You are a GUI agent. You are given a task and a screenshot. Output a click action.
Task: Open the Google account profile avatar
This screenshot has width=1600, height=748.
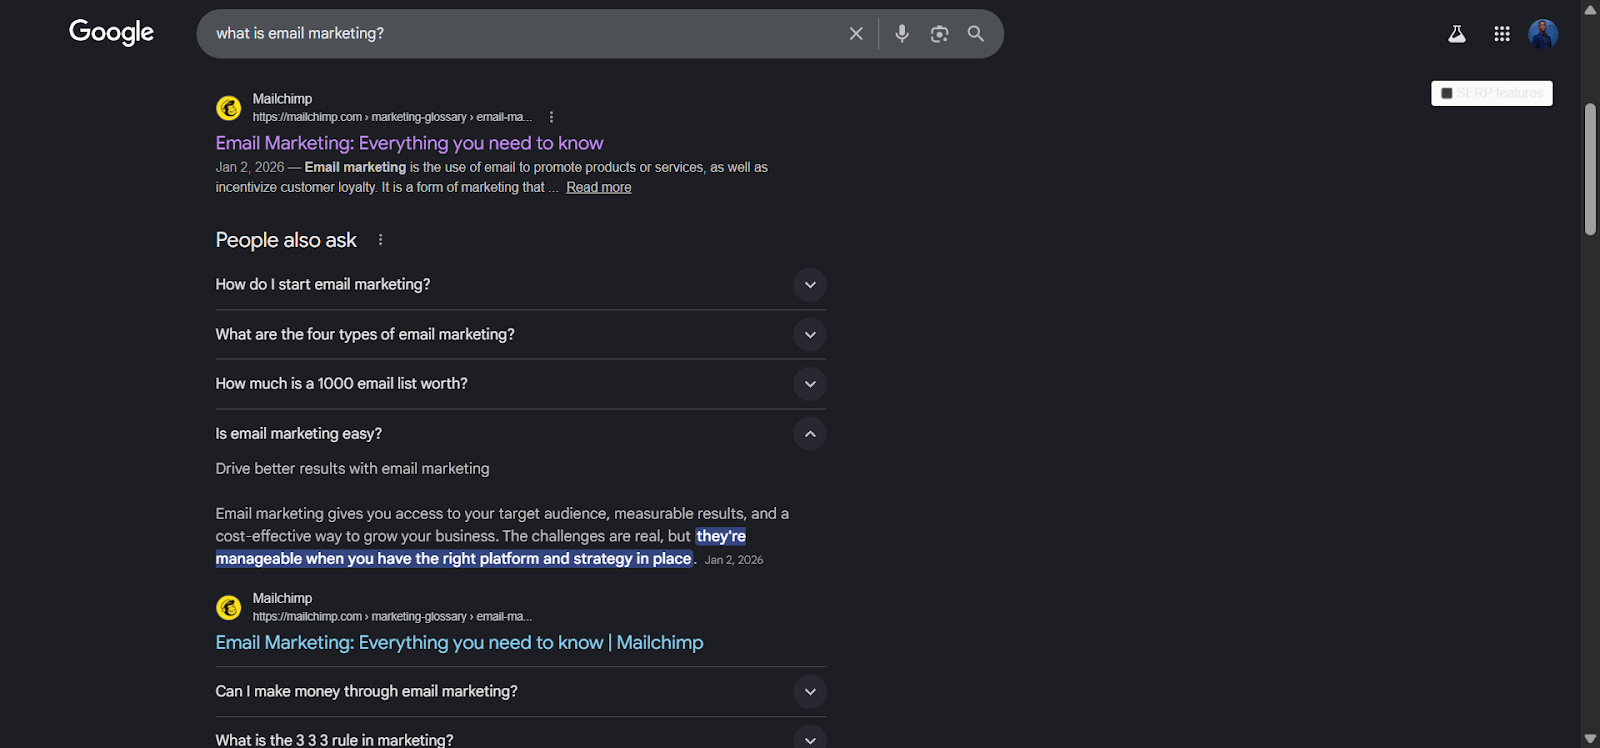[x=1543, y=34]
